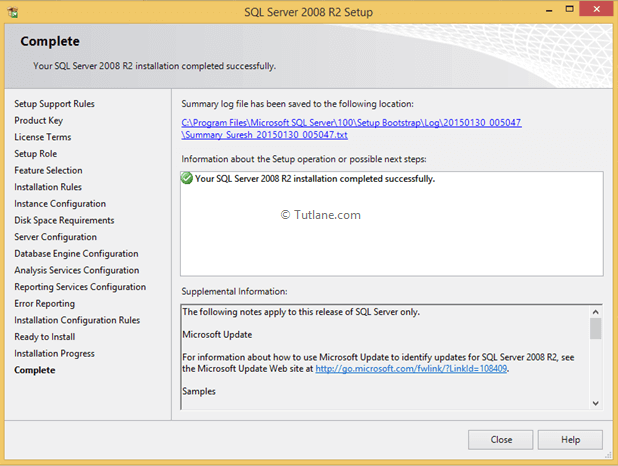Select the bold Complete step in sidebar
The width and height of the screenshot is (618, 466).
coord(35,370)
